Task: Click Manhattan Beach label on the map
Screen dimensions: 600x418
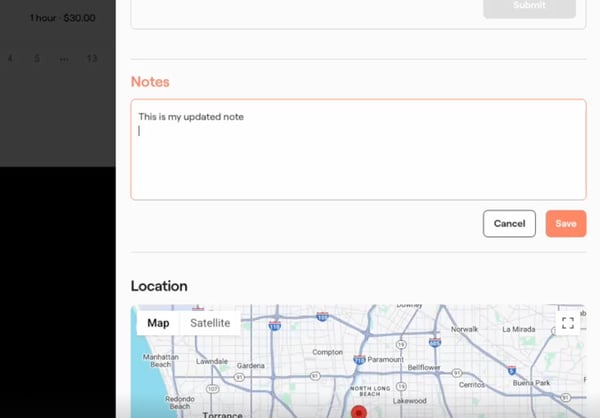Action: pos(160,361)
